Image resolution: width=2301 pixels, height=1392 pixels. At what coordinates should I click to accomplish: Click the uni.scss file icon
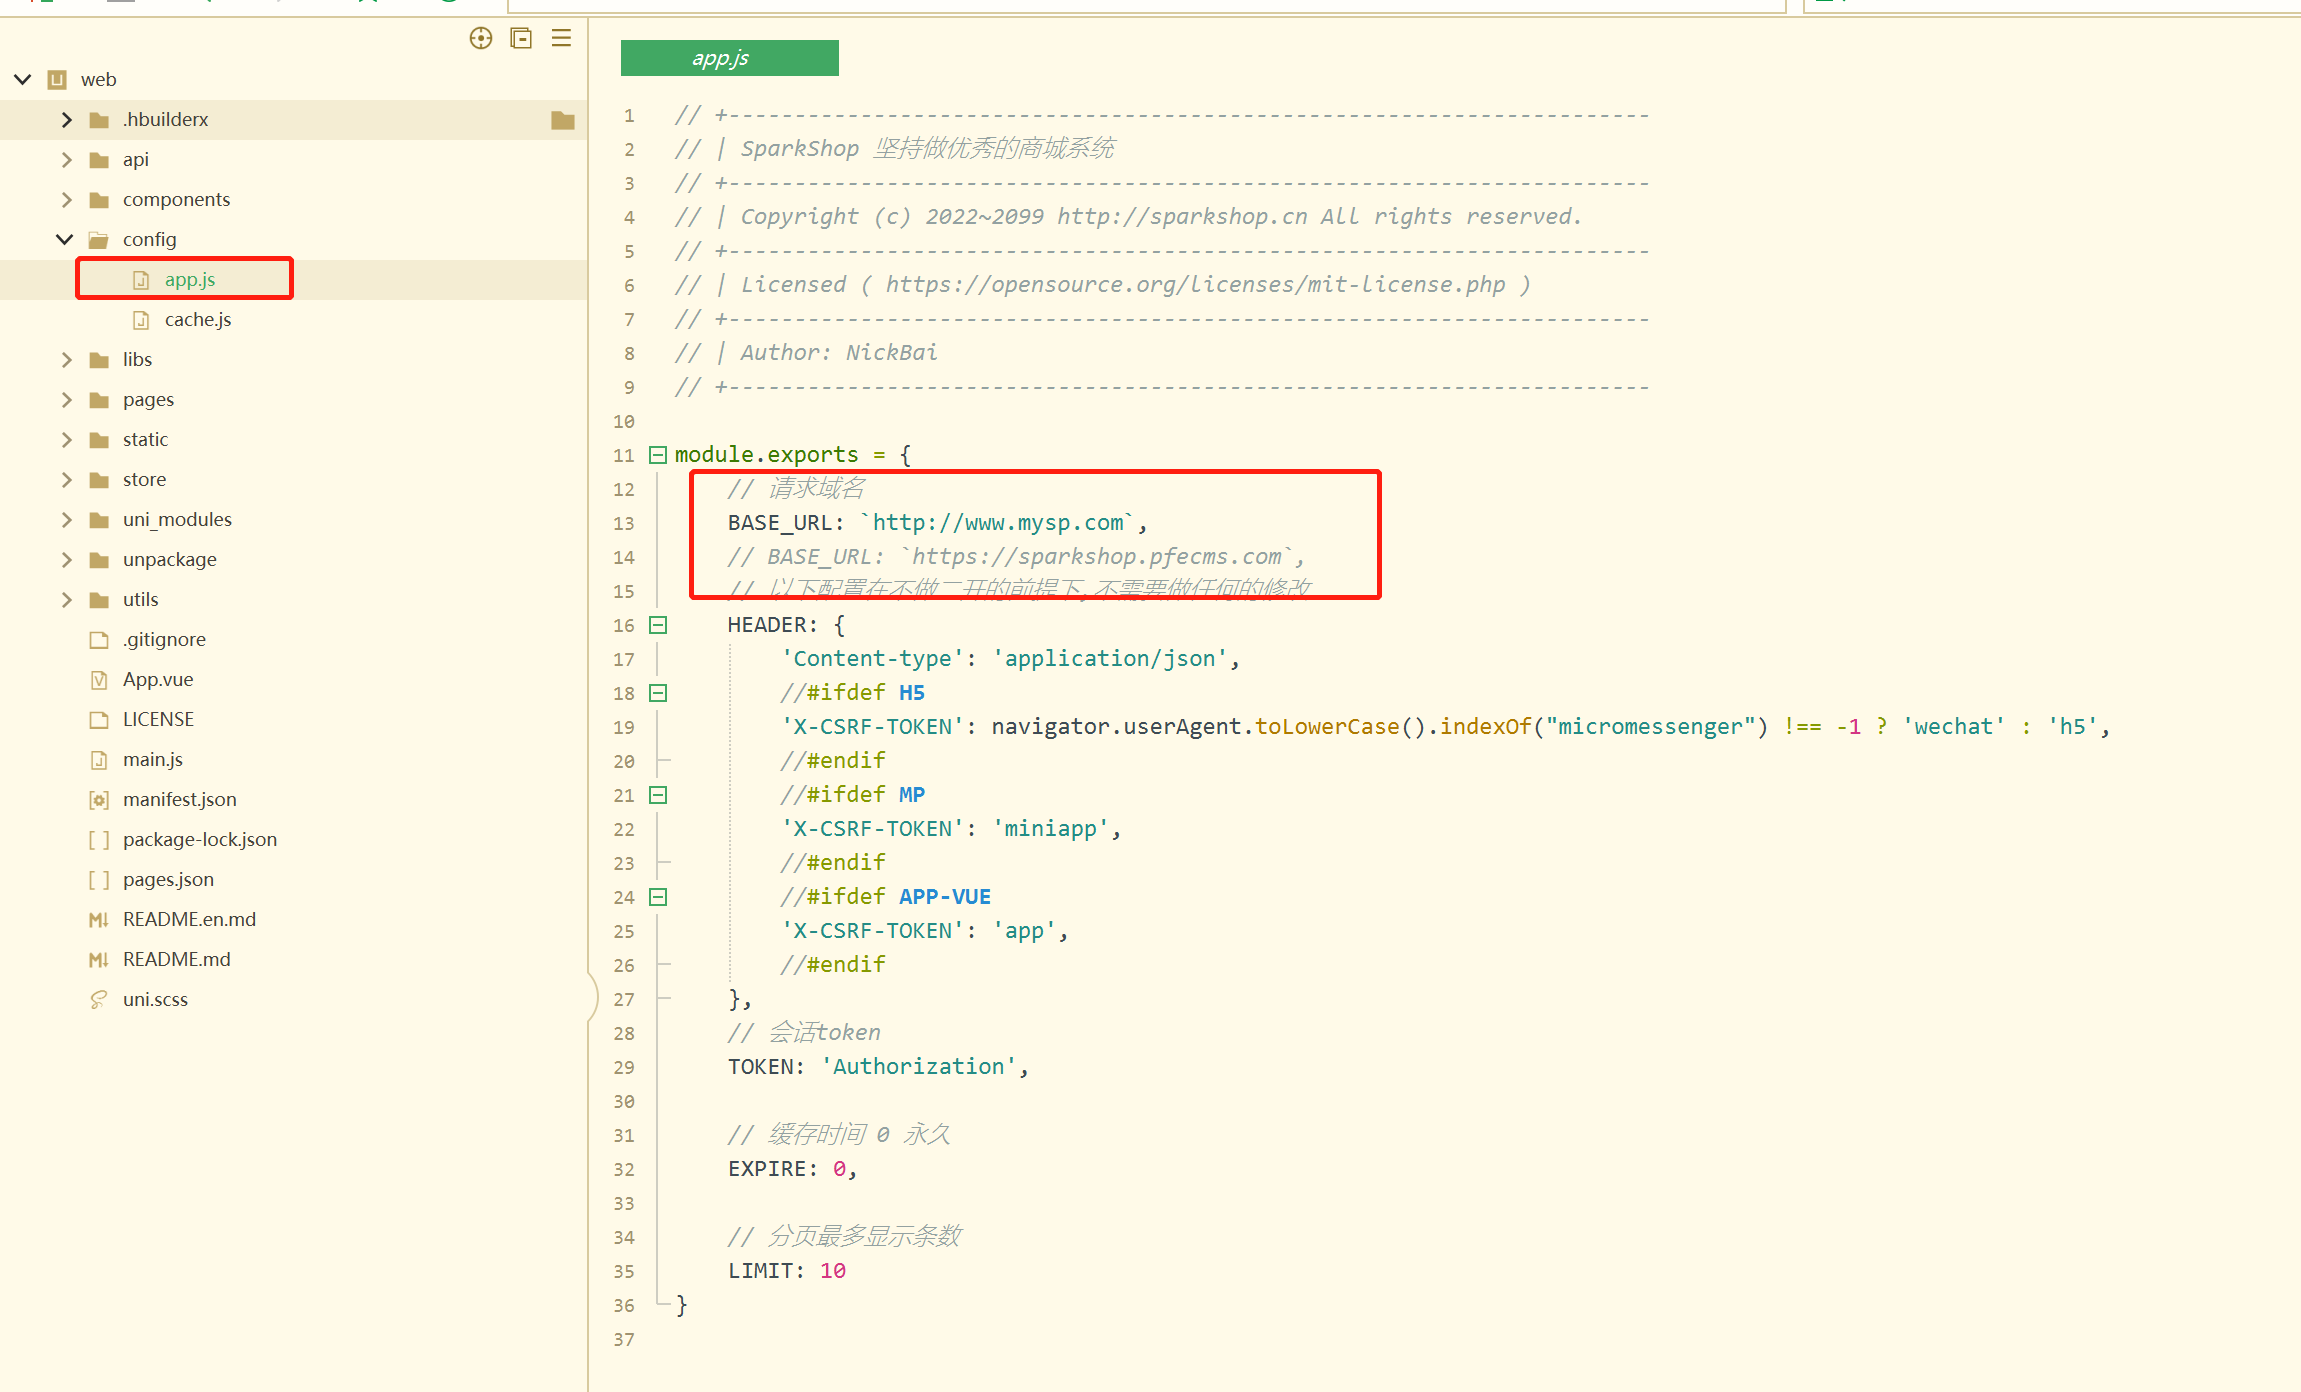click(x=99, y=1000)
